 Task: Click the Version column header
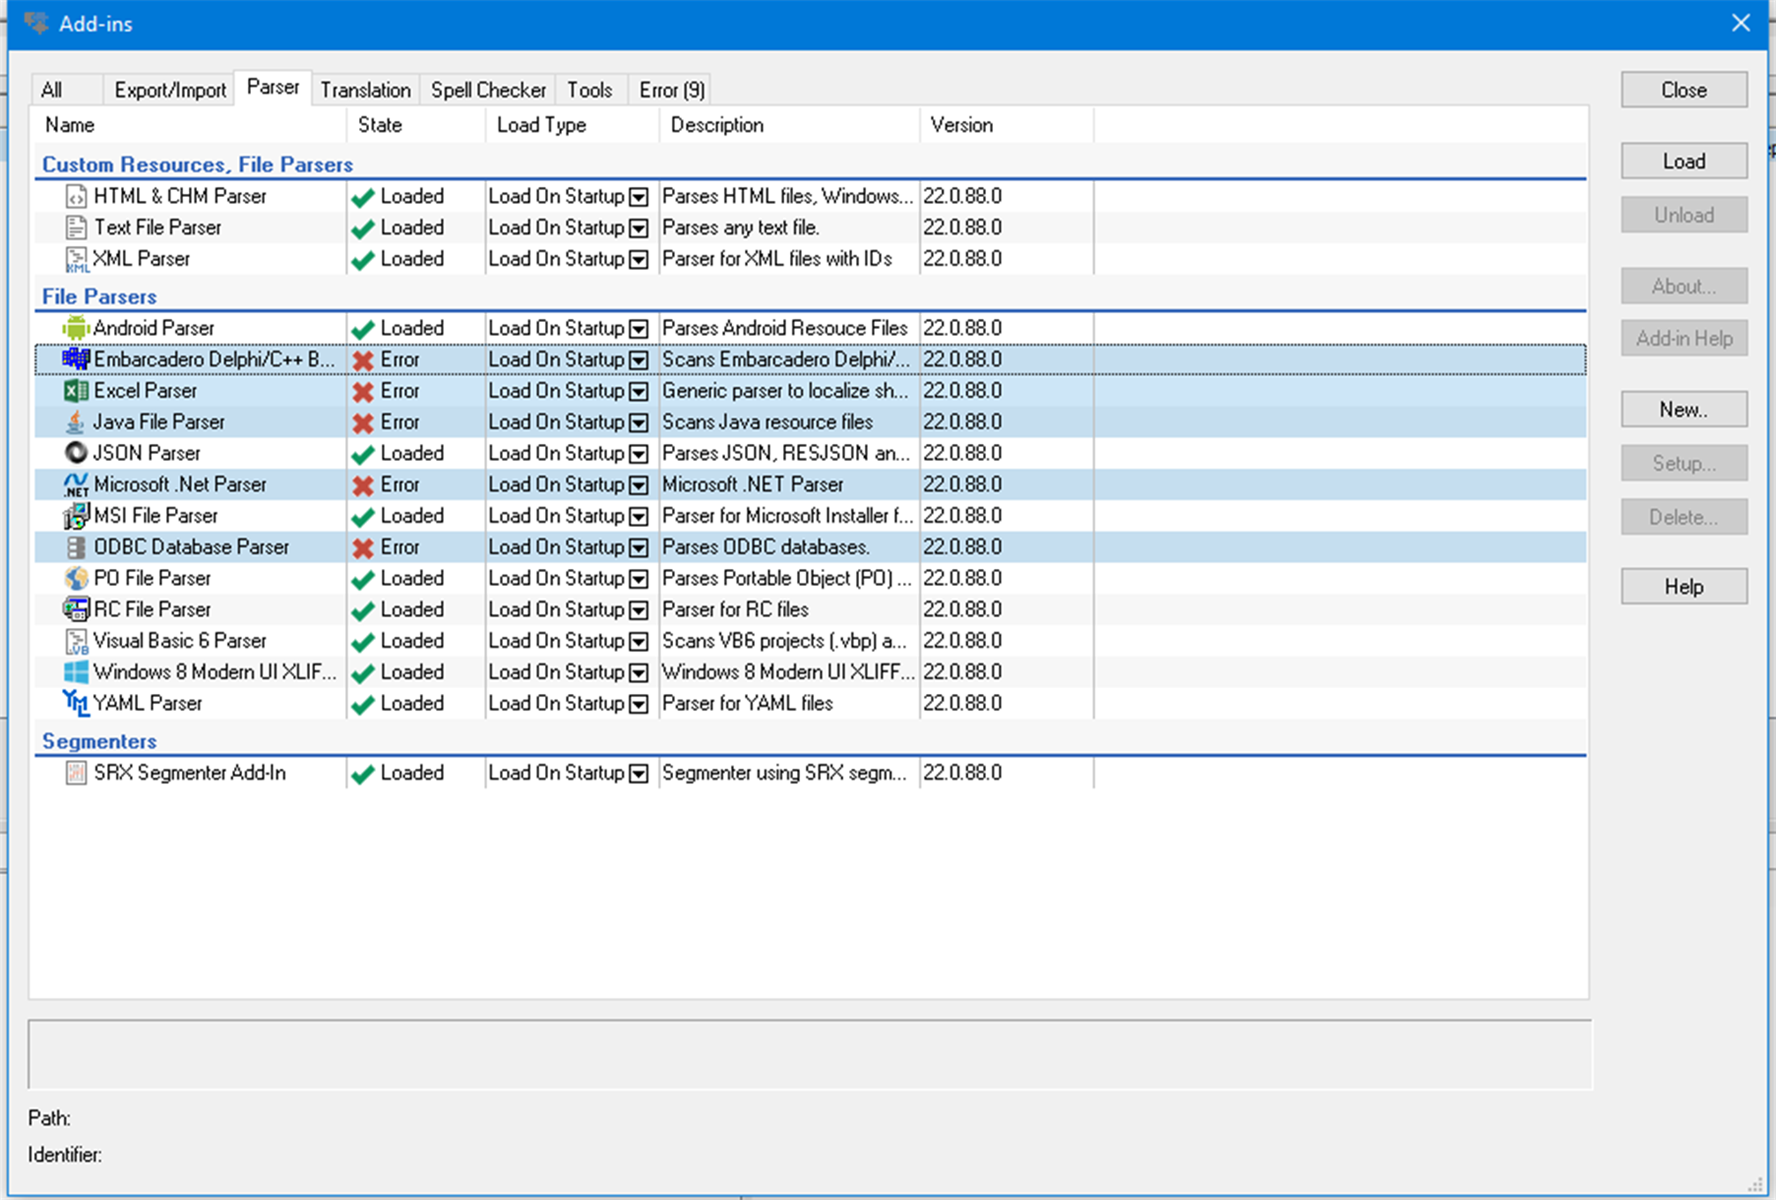(1006, 125)
